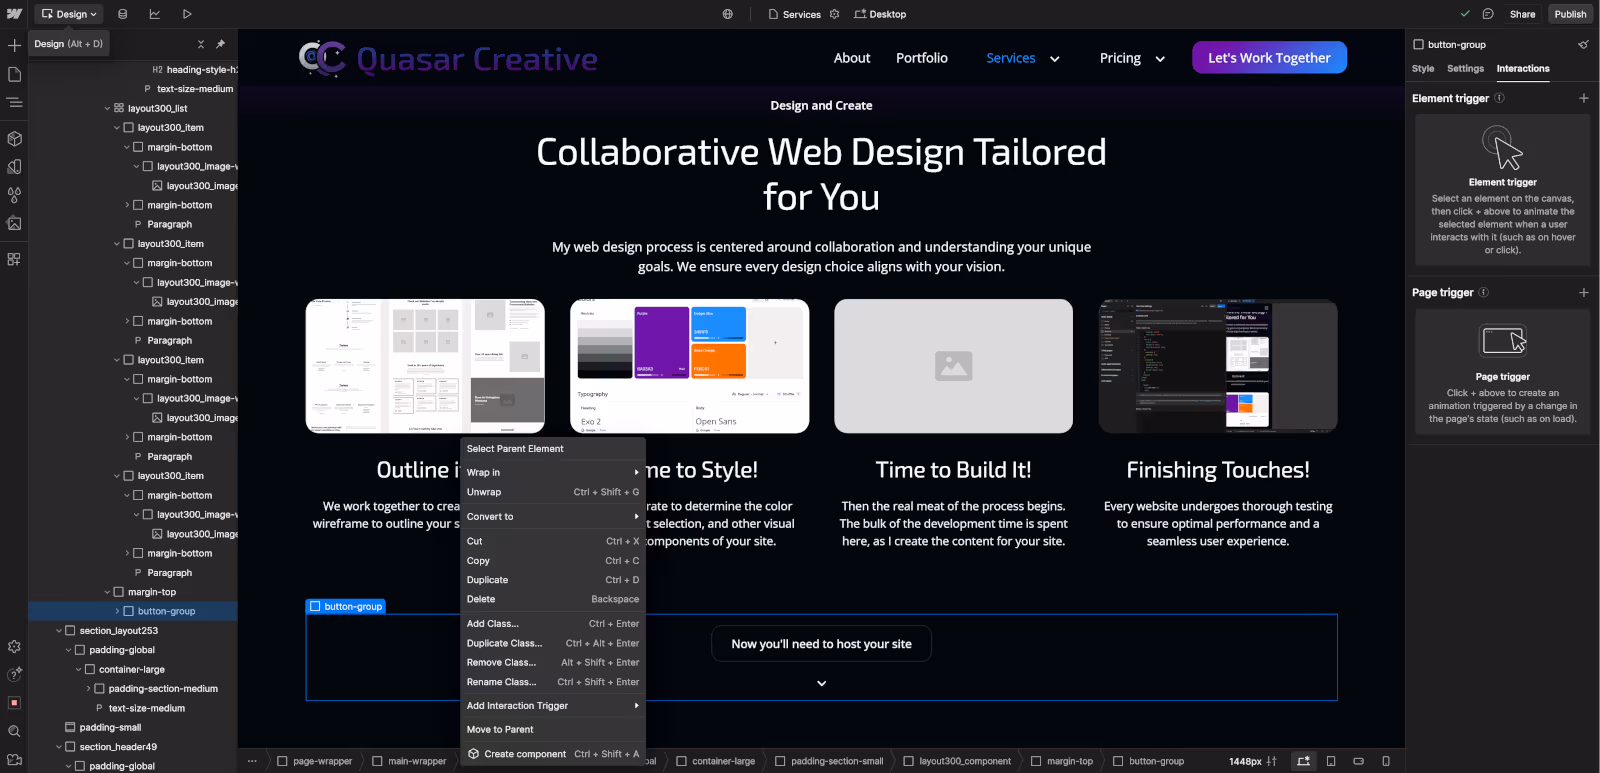
Task: Click the Preview play icon
Action: point(187,14)
